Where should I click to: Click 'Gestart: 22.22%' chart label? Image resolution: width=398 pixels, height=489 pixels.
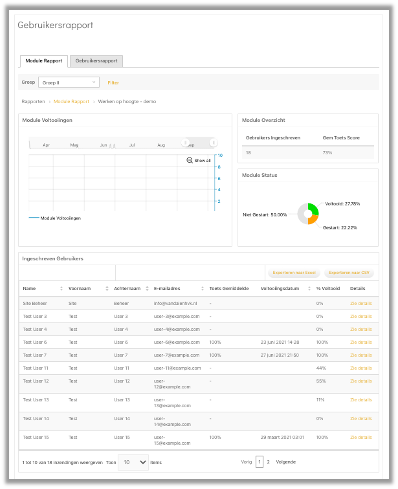340,228
